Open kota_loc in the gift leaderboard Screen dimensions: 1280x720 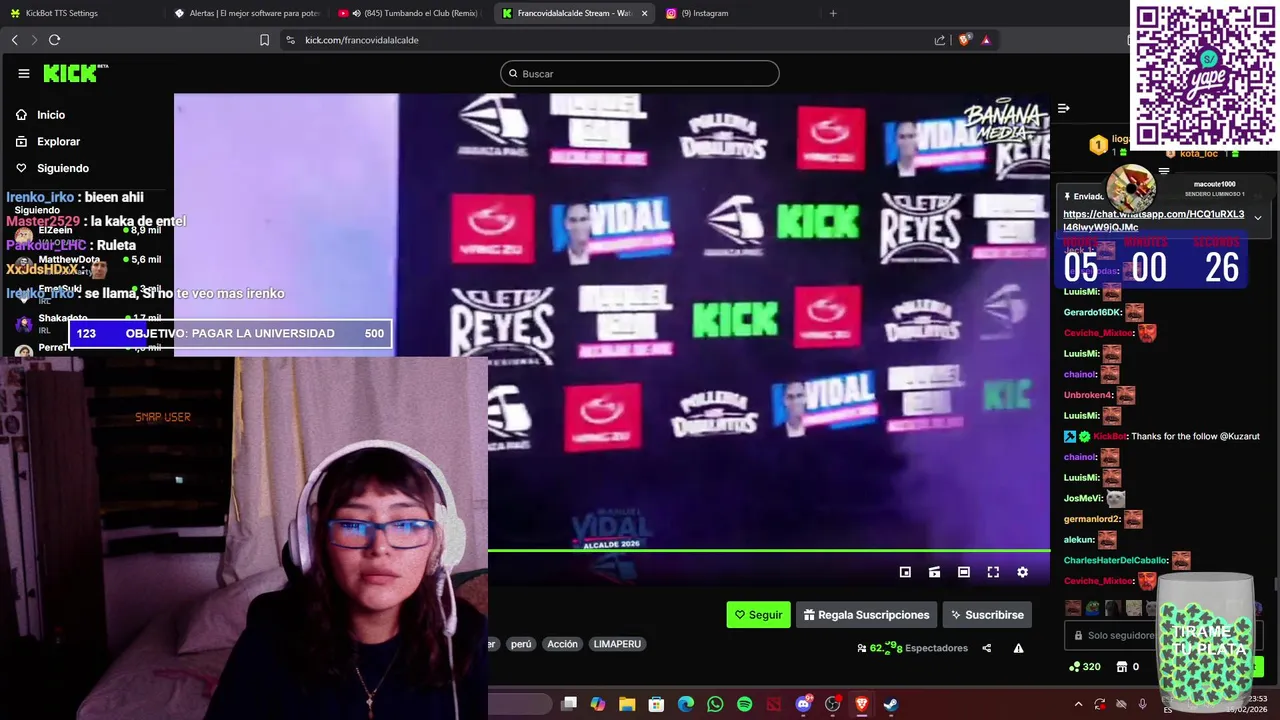(x=1198, y=153)
